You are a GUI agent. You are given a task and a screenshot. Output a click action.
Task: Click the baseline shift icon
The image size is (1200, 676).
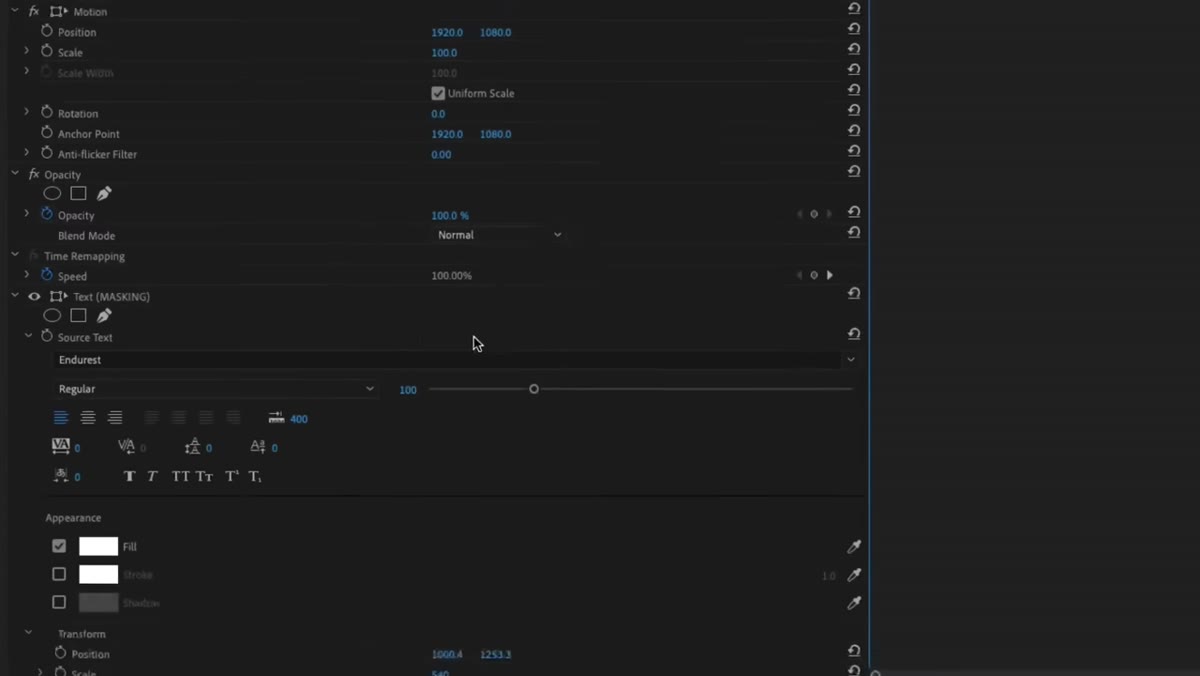(x=258, y=446)
